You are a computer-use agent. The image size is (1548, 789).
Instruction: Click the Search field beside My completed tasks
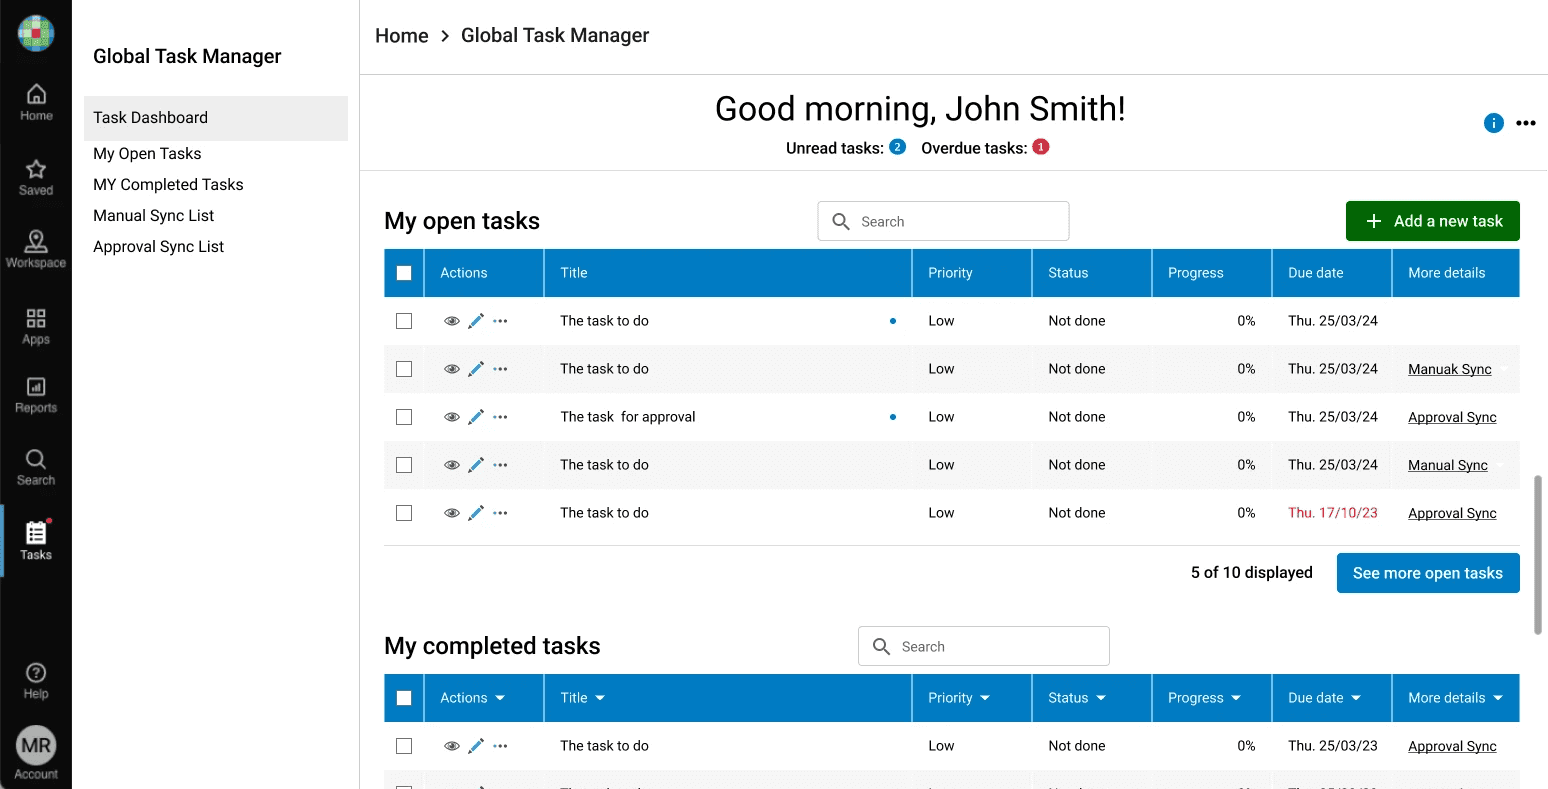click(984, 646)
